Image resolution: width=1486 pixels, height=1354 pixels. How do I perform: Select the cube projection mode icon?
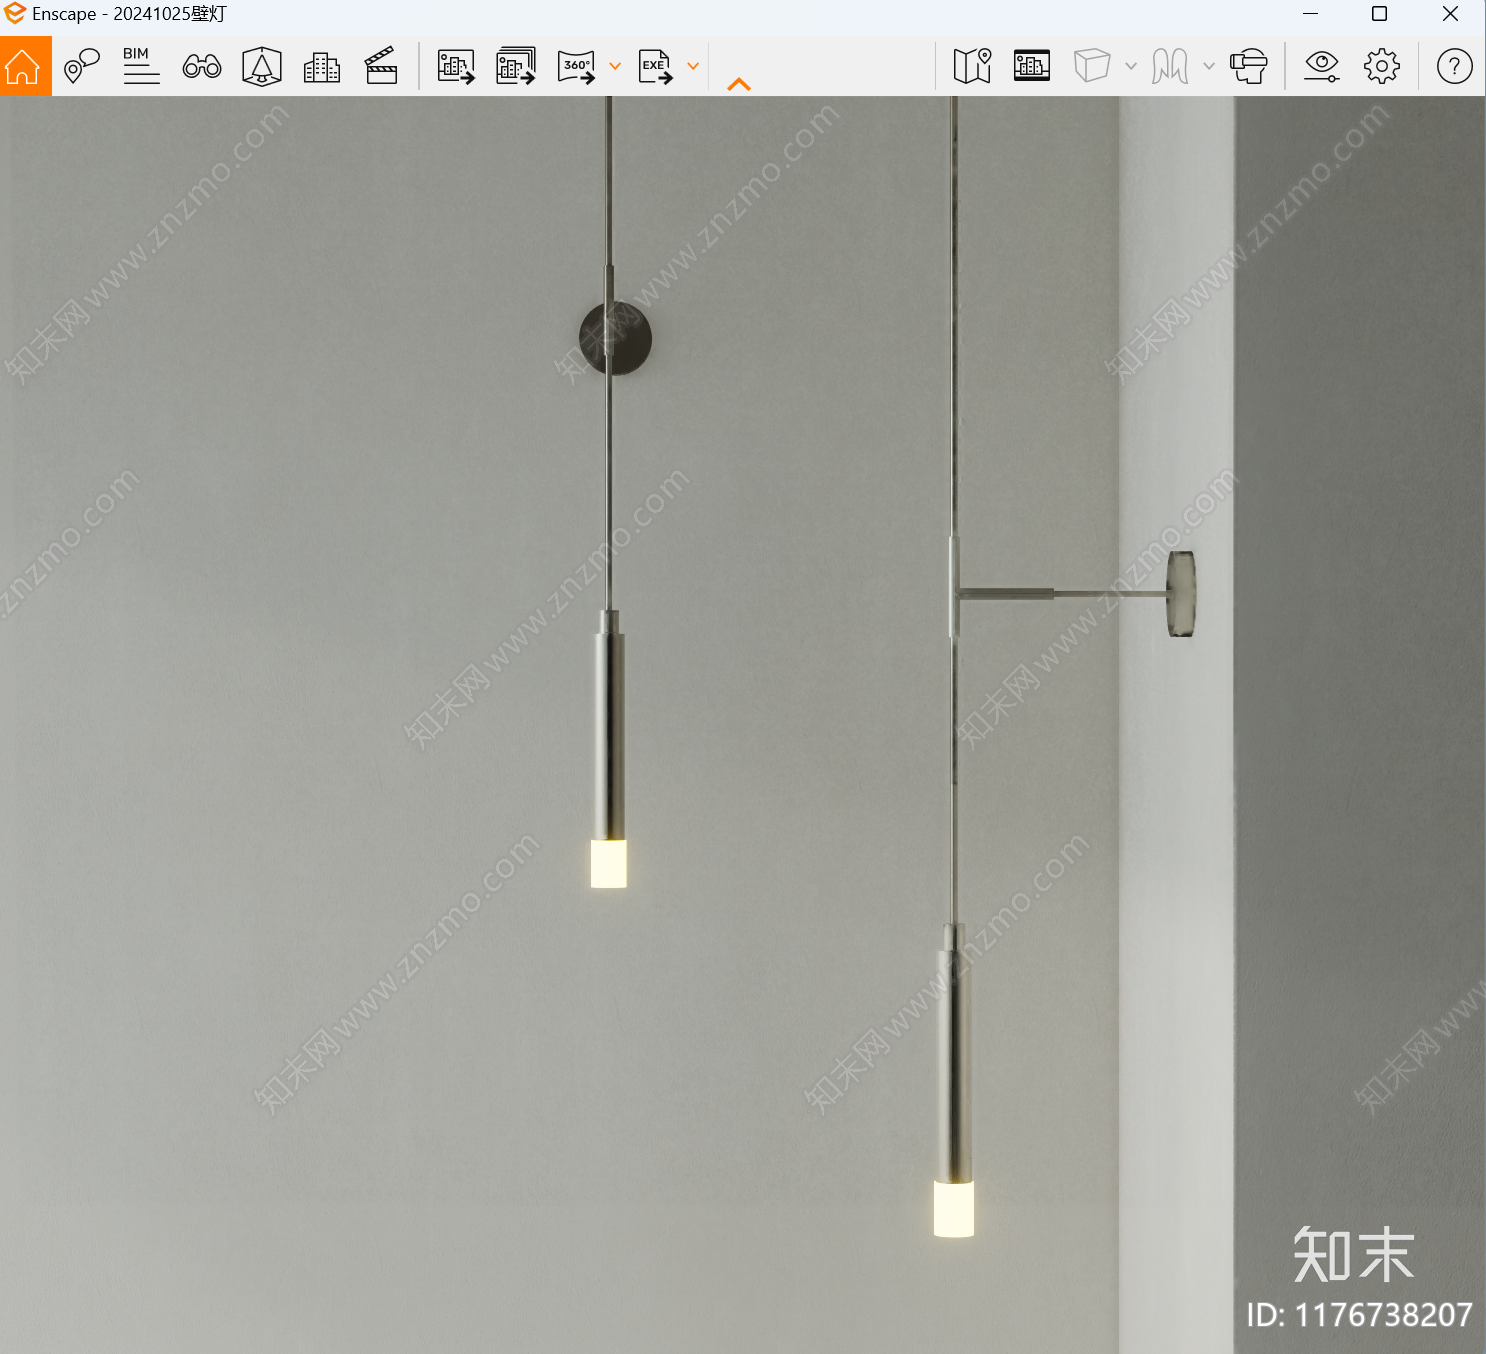[x=1092, y=66]
